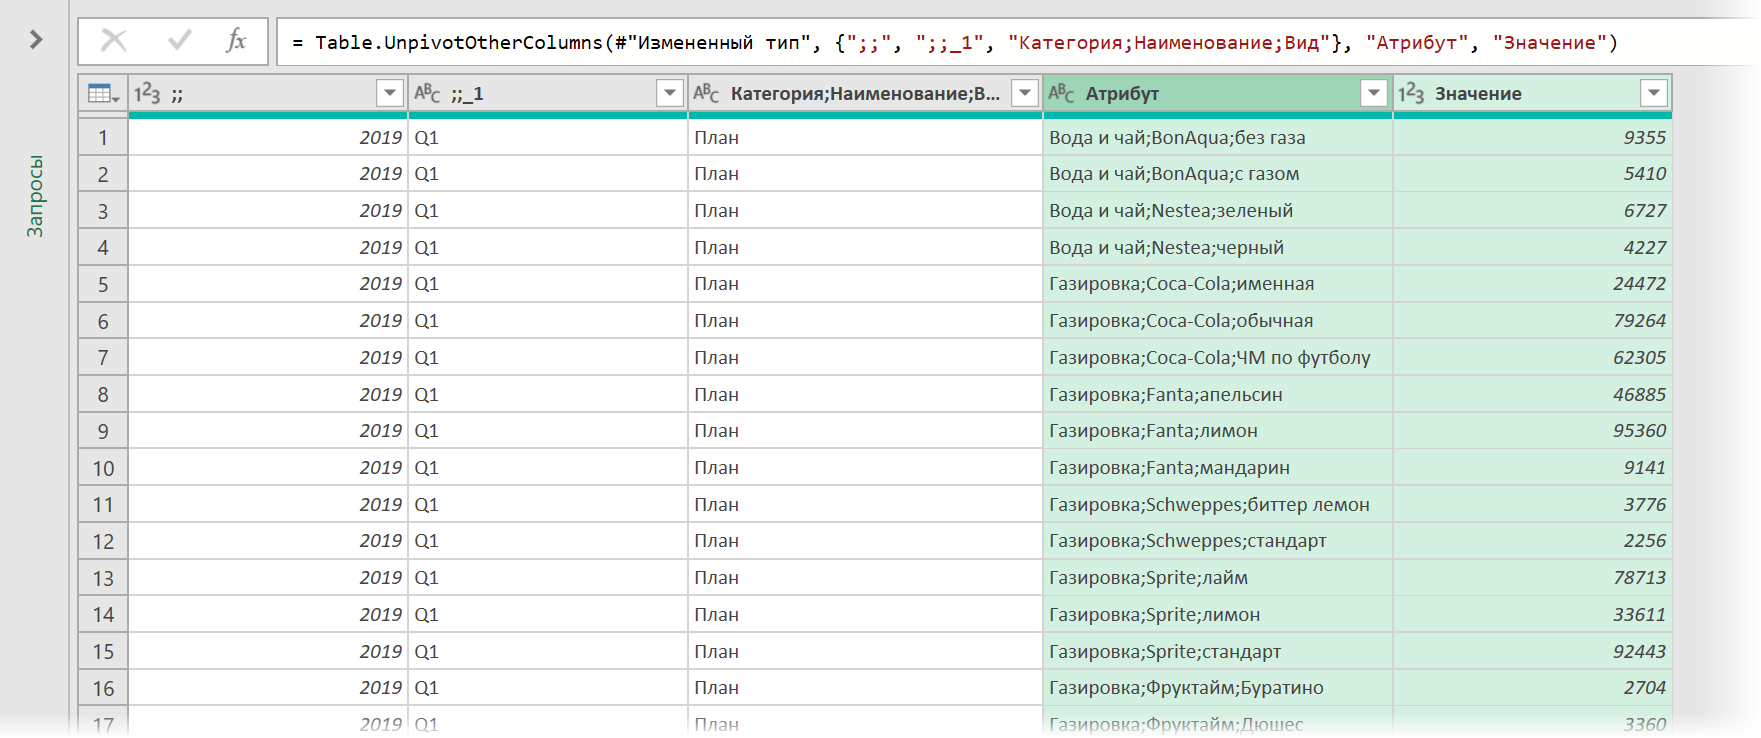Click value cell 9355
Viewport: 1761px width, 738px height.
1532,137
